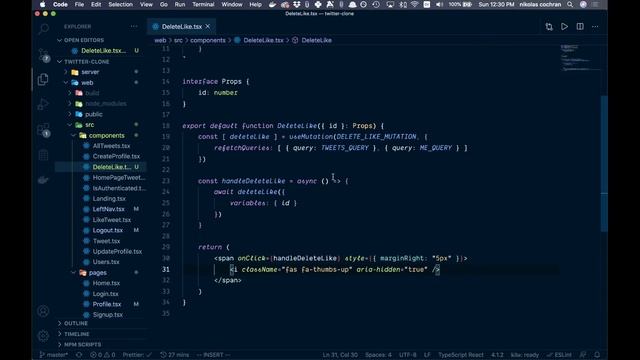This screenshot has width=640, height=360.
Task: Click the Open Changes compare icon
Action: pos(549,27)
